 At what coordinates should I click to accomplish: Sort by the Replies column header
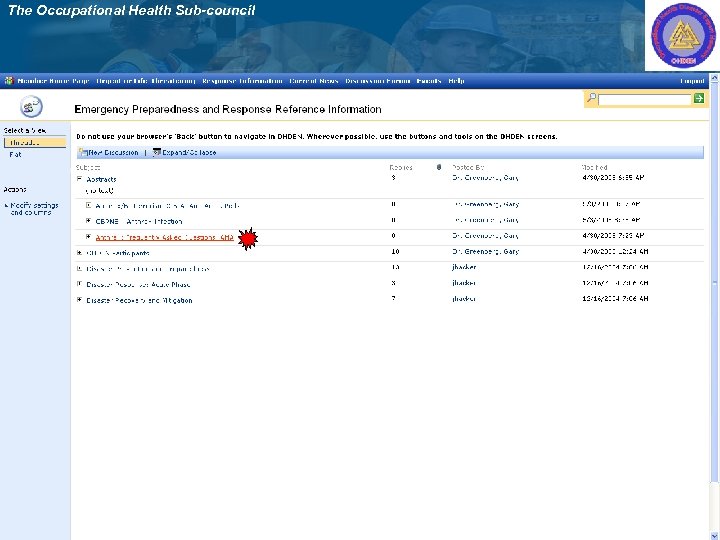[401, 168]
